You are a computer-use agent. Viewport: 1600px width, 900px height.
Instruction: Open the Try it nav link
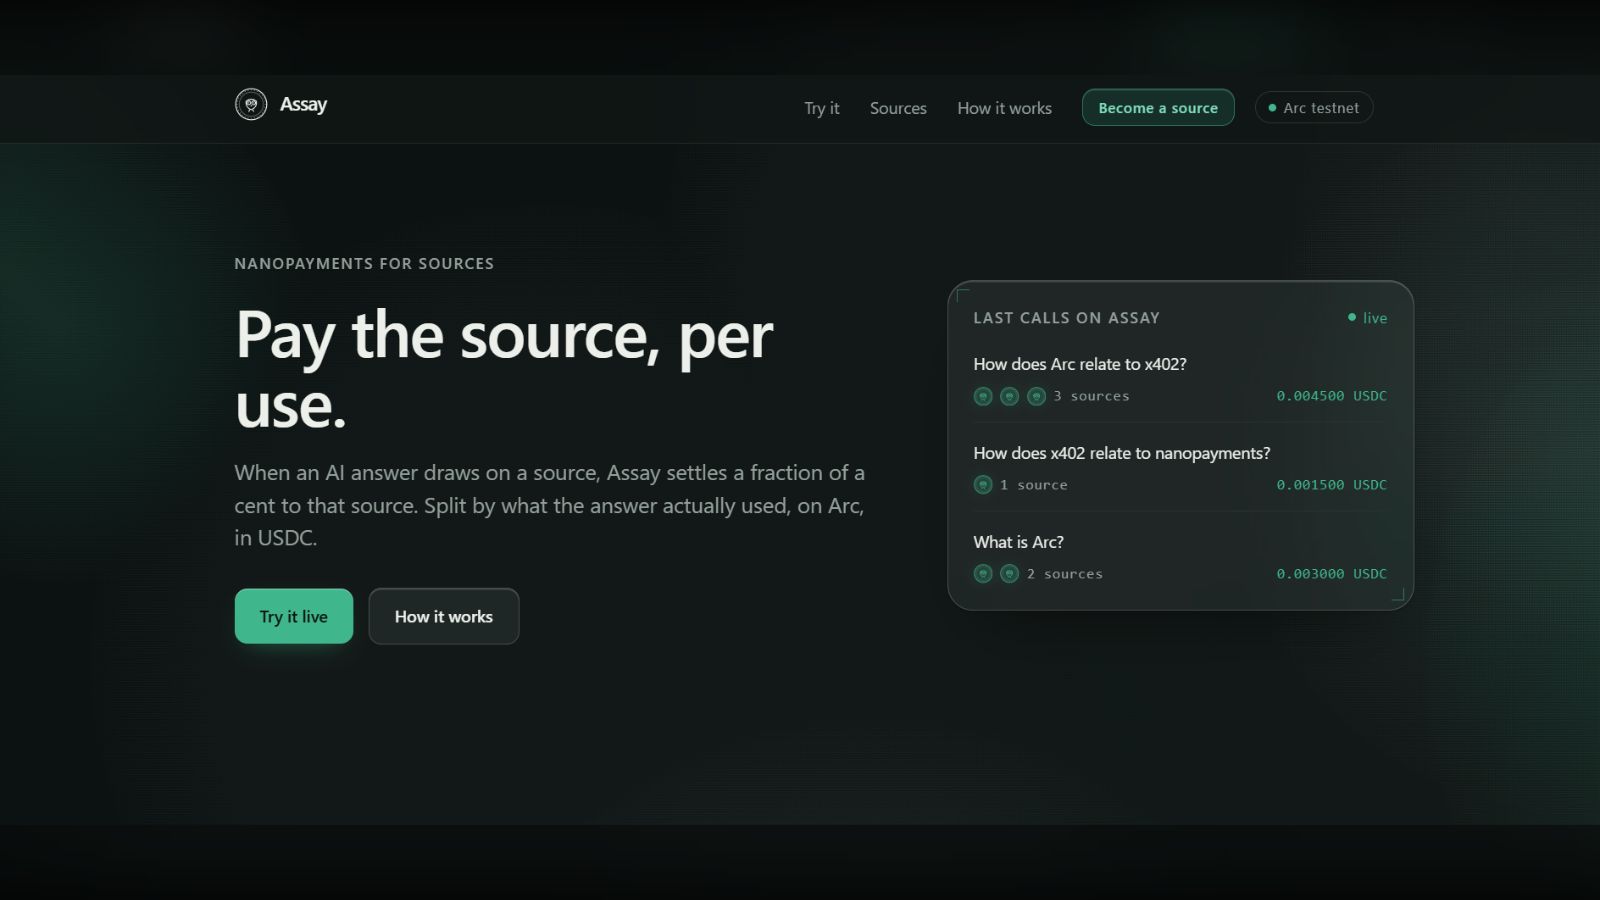tap(822, 108)
